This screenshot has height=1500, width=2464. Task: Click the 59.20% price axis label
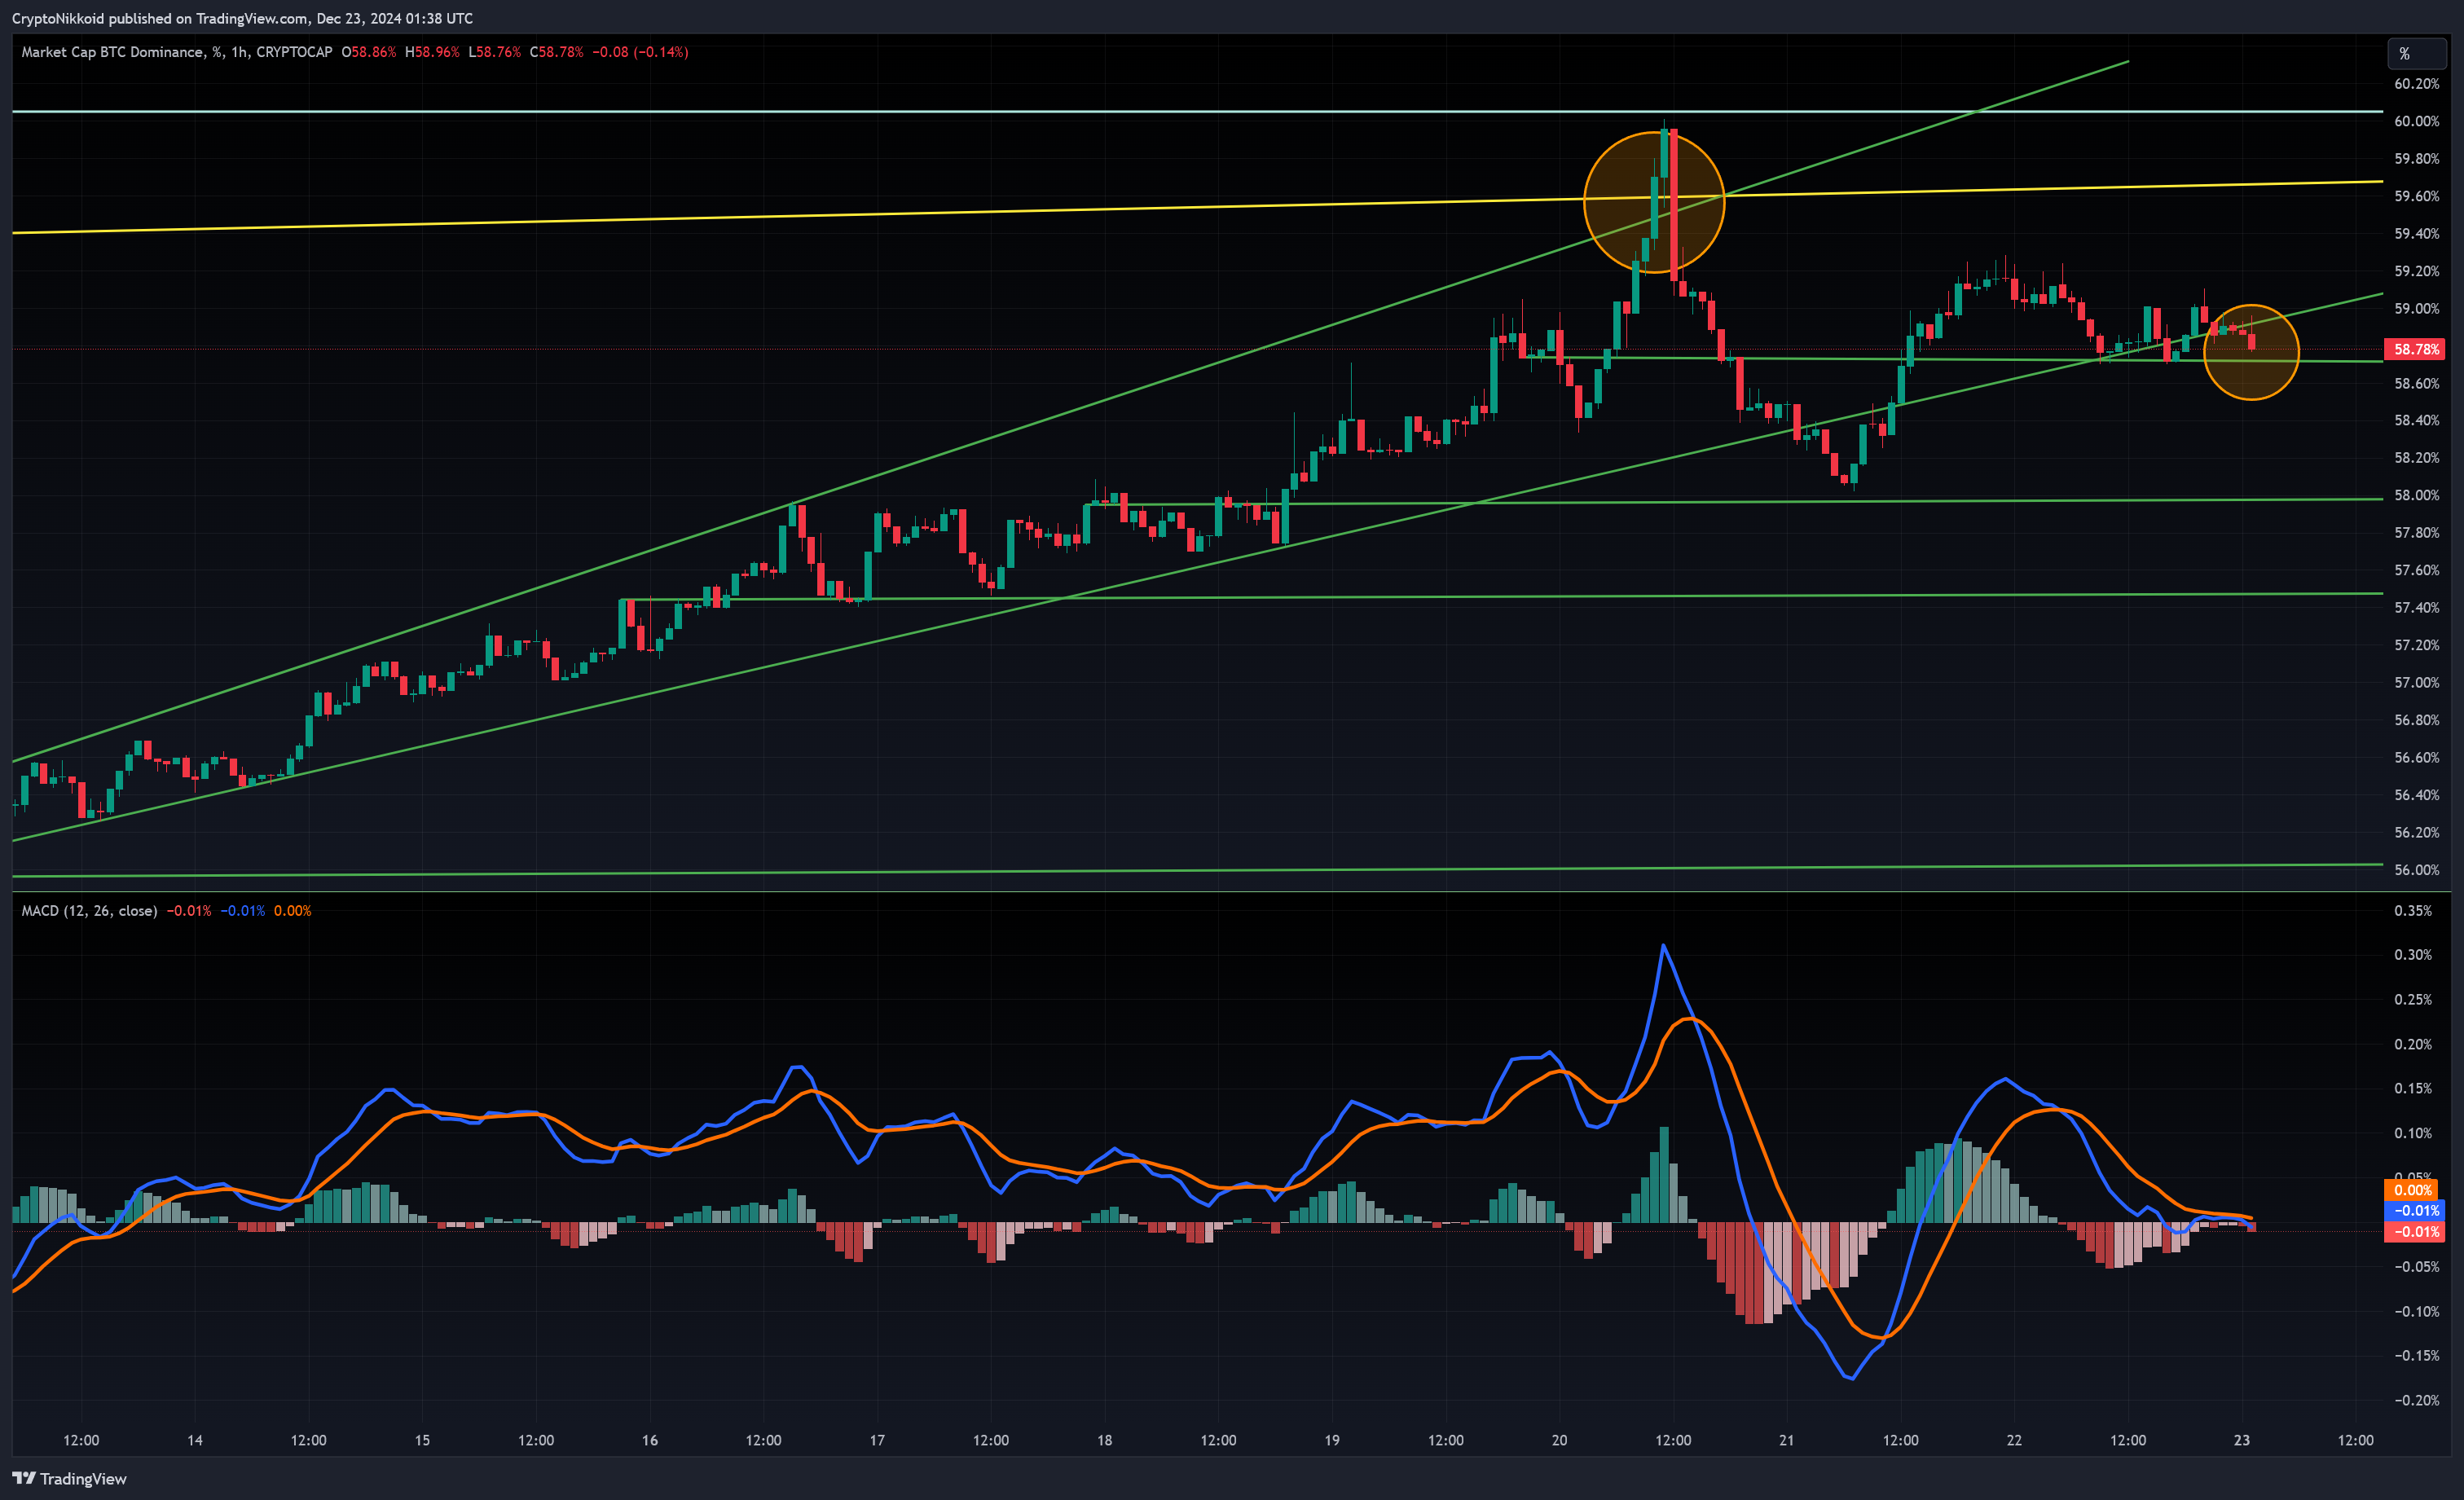[x=2416, y=271]
